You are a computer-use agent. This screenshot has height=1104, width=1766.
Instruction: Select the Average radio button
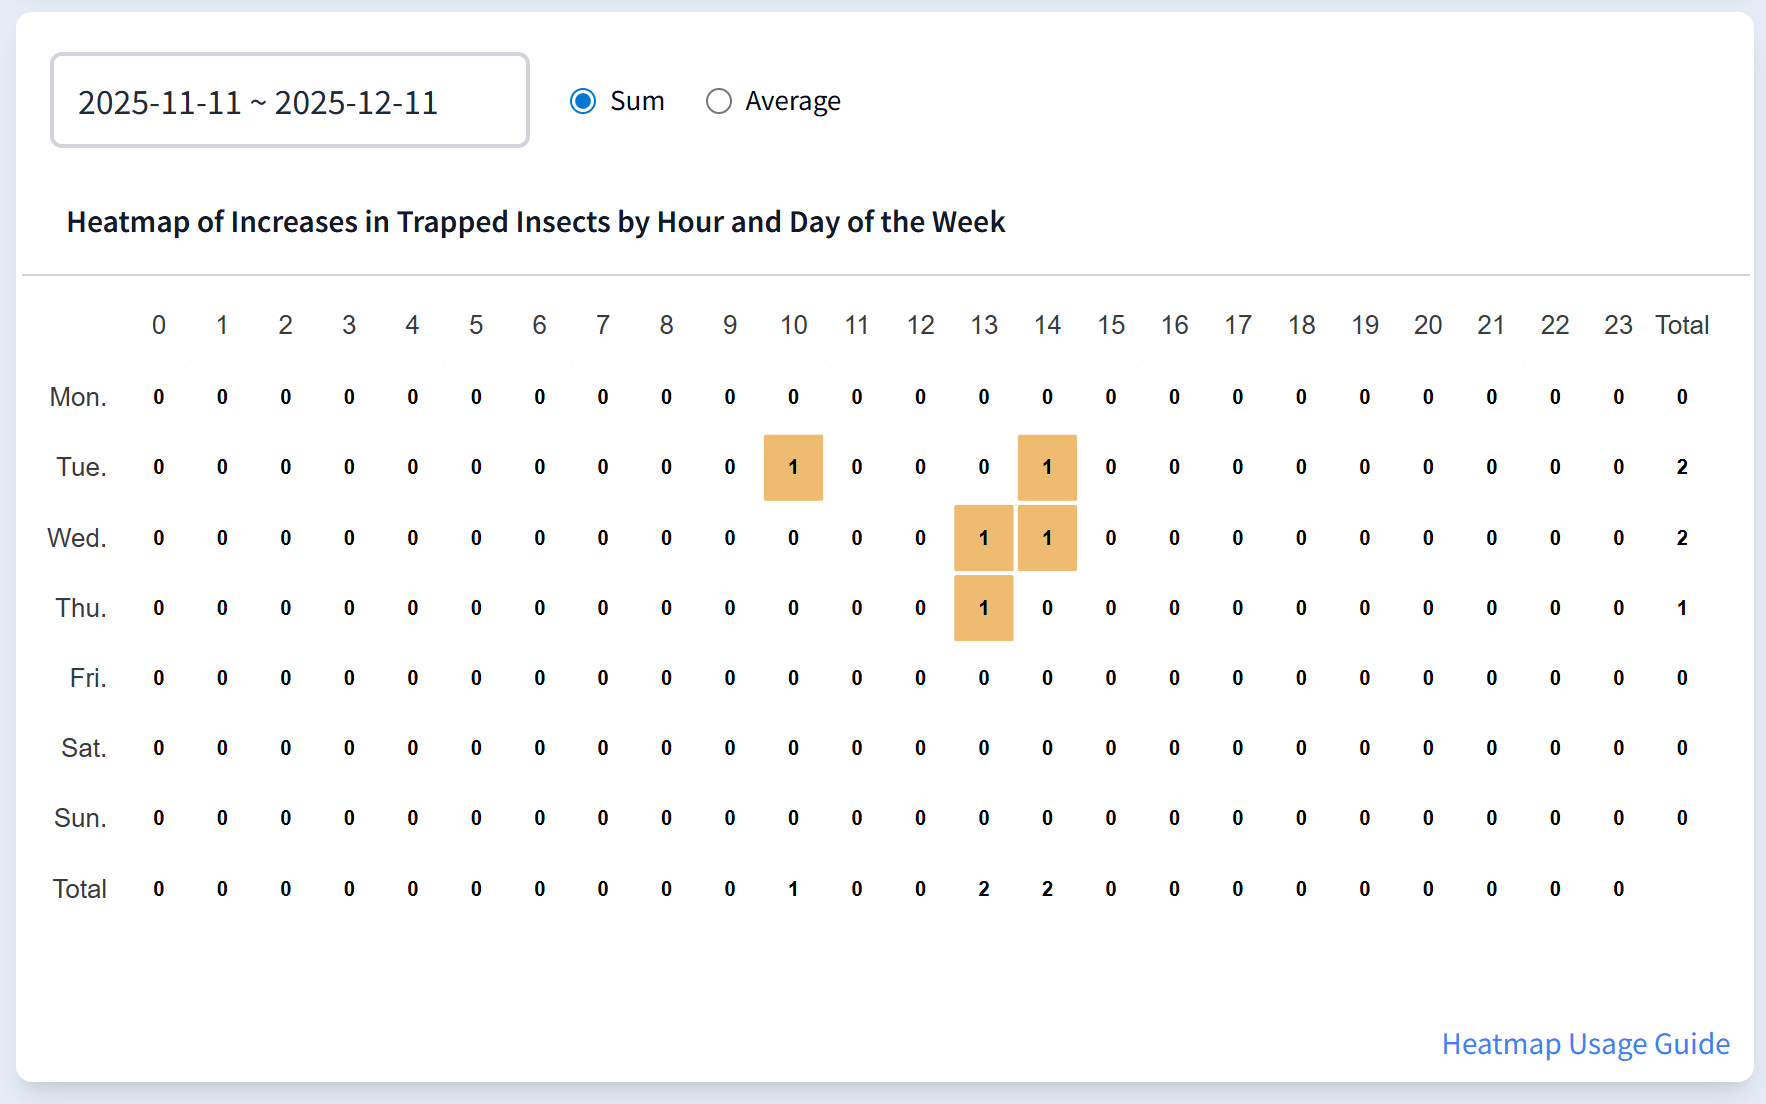tap(719, 101)
